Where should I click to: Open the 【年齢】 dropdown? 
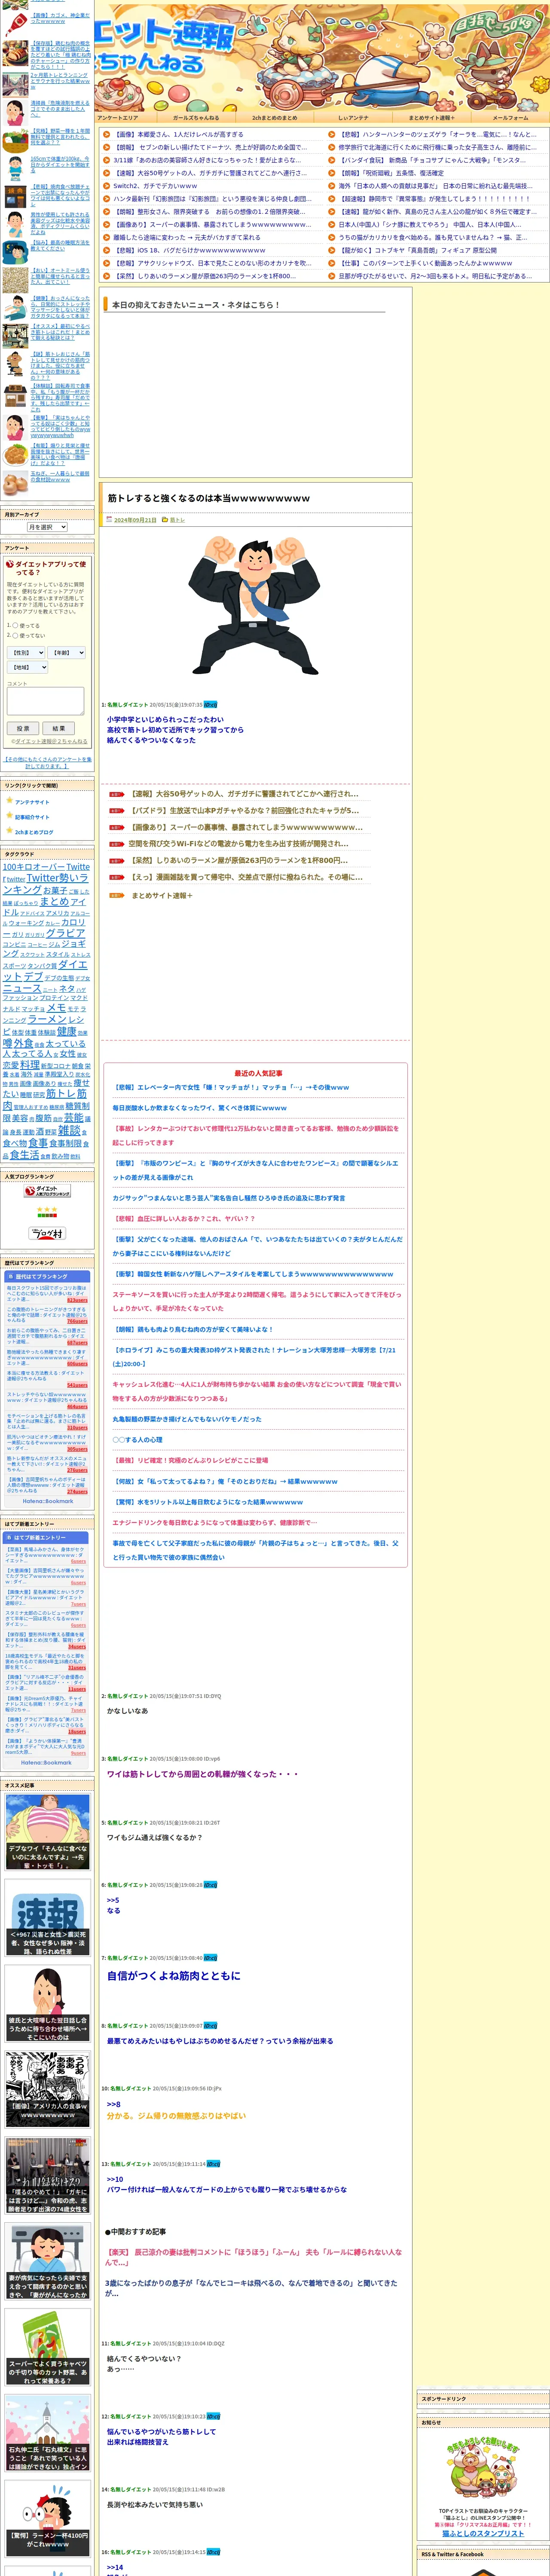coord(67,653)
